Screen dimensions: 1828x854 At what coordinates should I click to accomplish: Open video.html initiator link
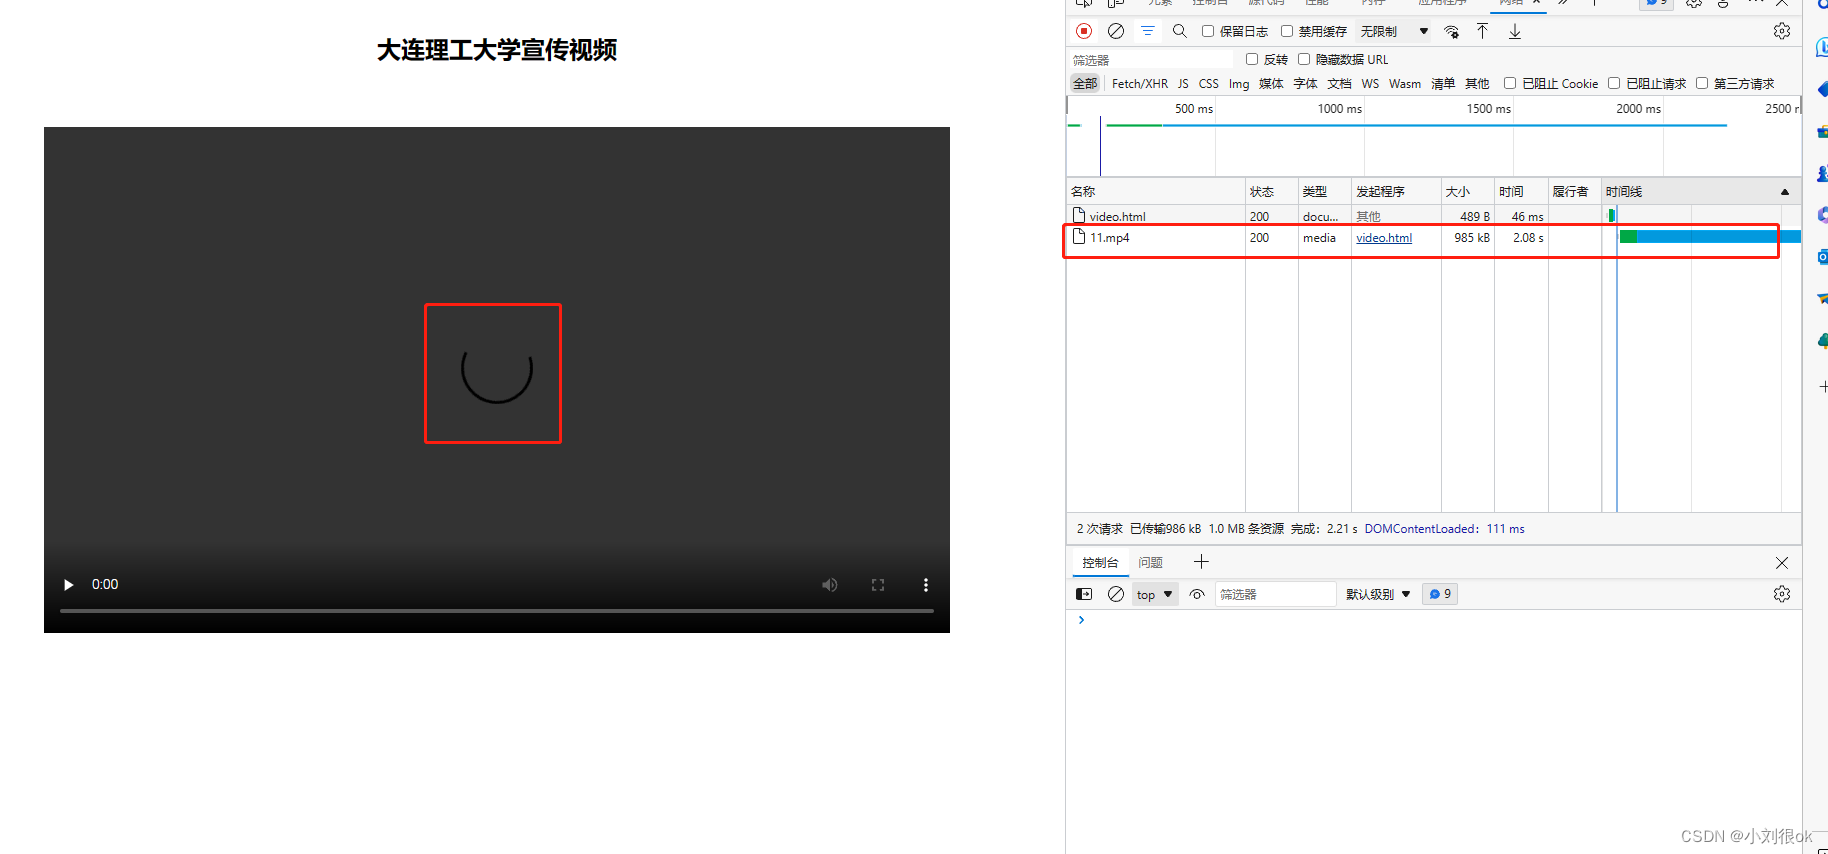tap(1384, 238)
